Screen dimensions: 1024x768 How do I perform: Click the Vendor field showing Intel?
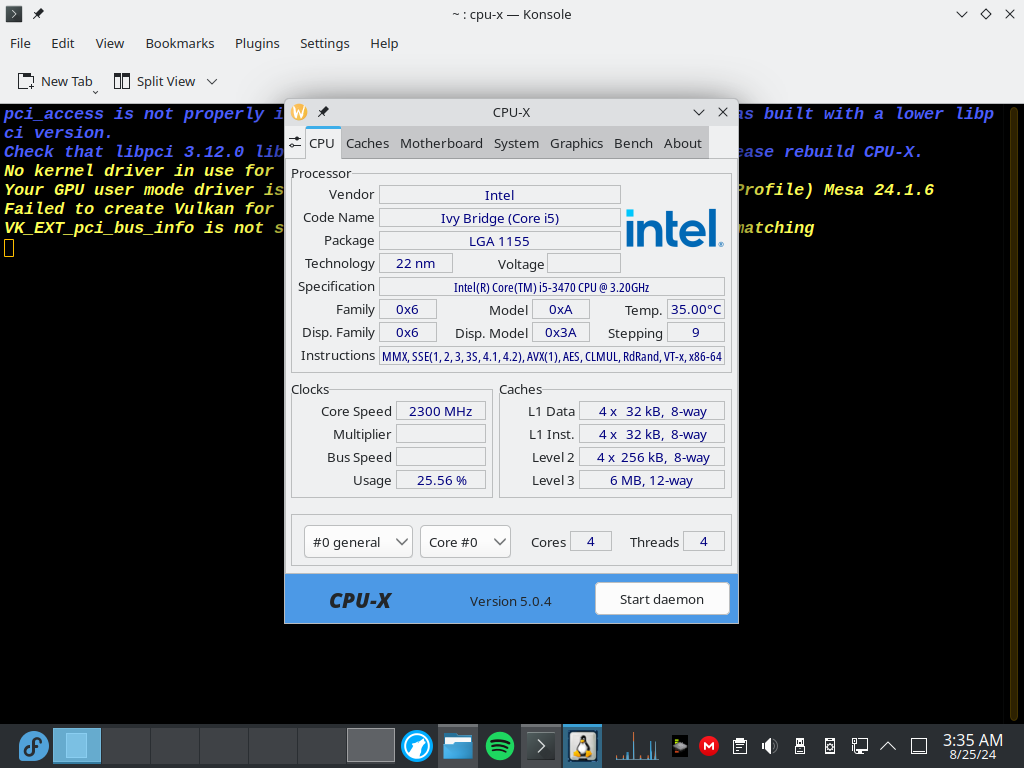[x=500, y=195]
